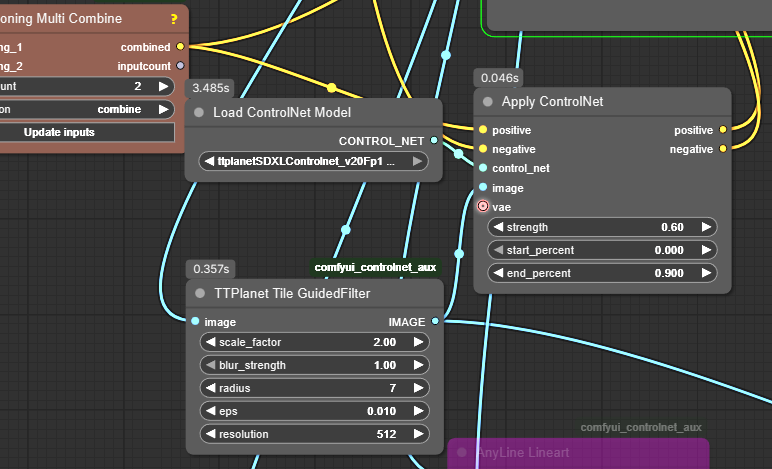Select the Apply ControlNet node title
Image resolution: width=772 pixels, height=469 pixels.
[x=552, y=102]
